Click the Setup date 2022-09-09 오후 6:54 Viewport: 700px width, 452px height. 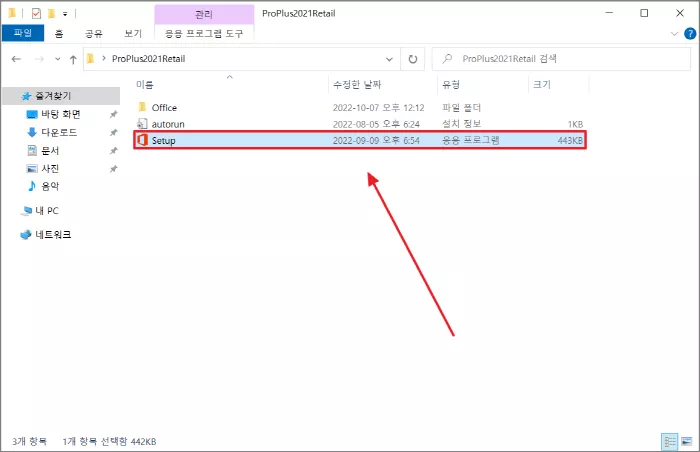[376, 141]
